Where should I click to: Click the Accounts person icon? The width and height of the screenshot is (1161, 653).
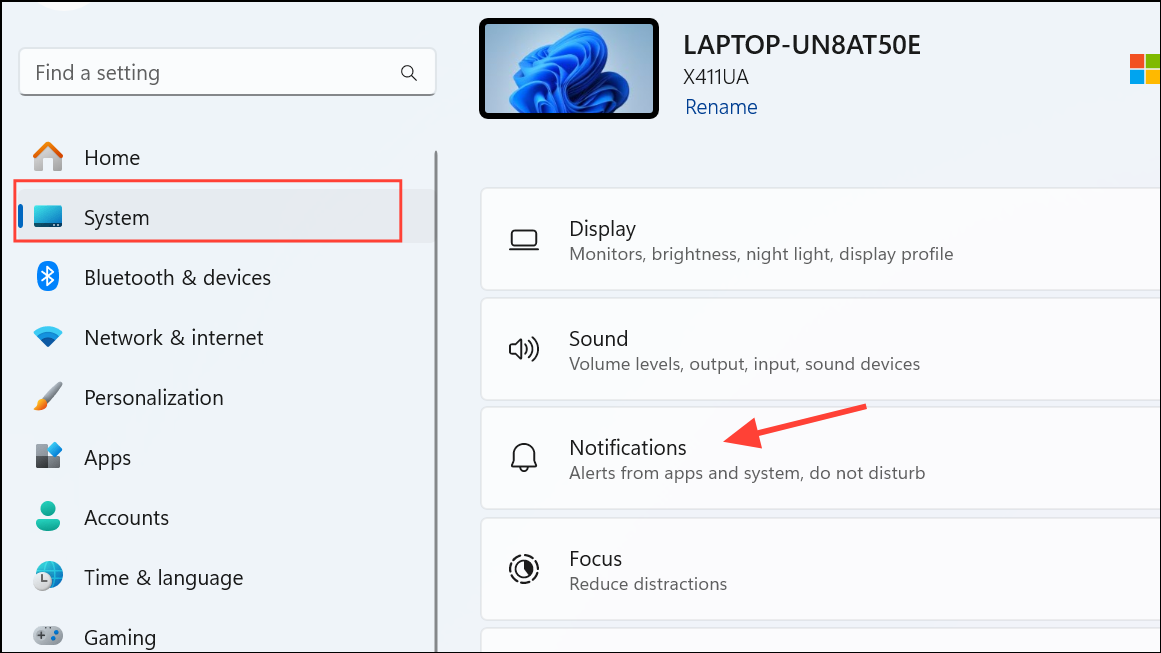48,517
